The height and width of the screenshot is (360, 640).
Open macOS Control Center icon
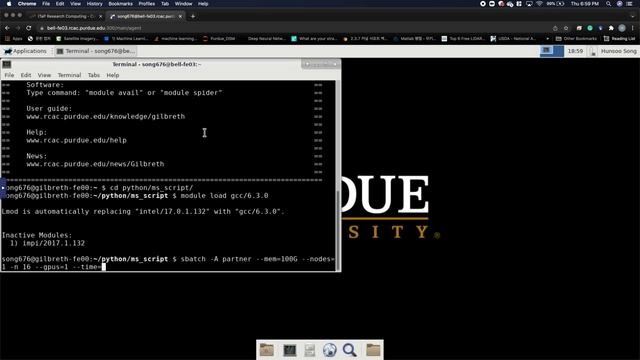tap(629, 4)
